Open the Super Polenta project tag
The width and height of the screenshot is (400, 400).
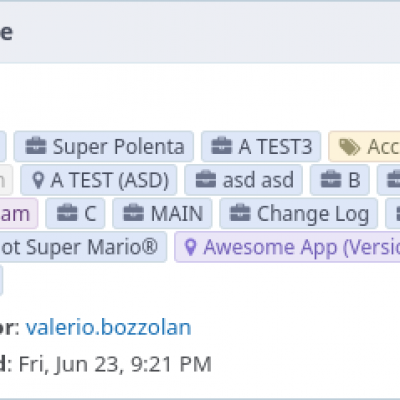(x=104, y=146)
